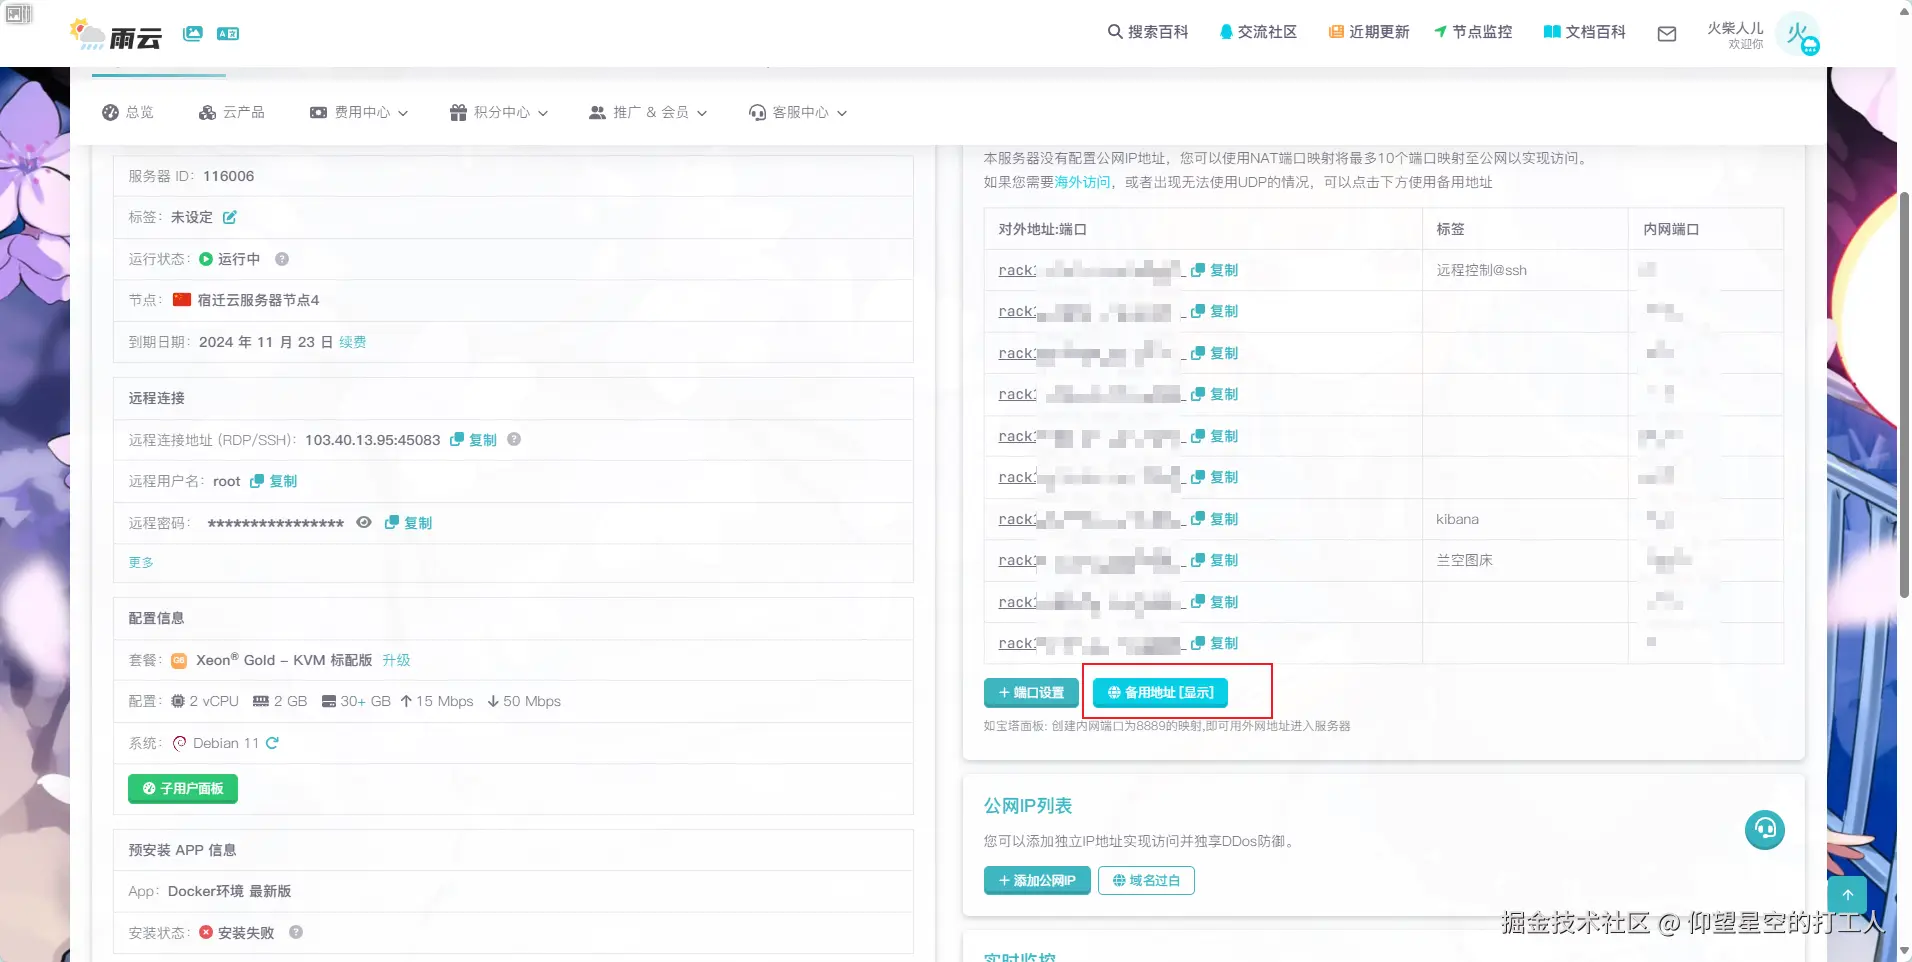Copy address in ninth NAT row
Image resolution: width=1912 pixels, height=962 pixels.
click(x=1215, y=602)
